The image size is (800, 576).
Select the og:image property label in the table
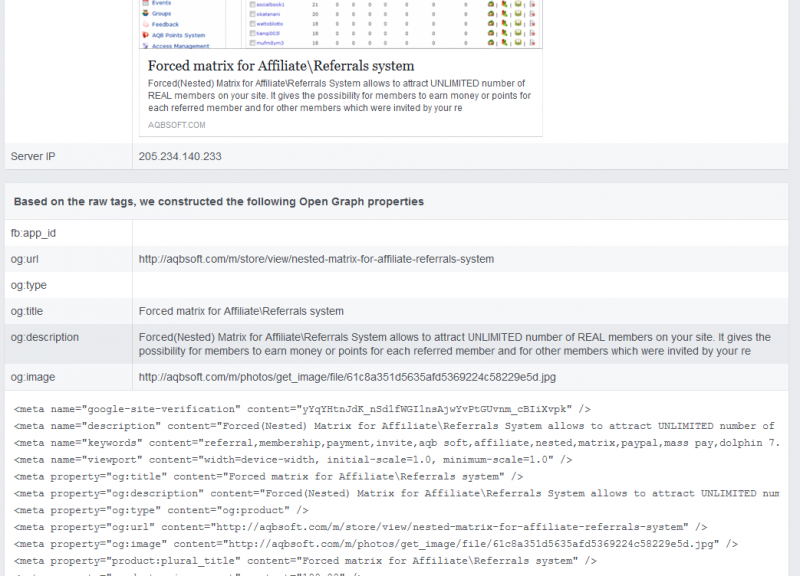pyautogui.click(x=33, y=377)
